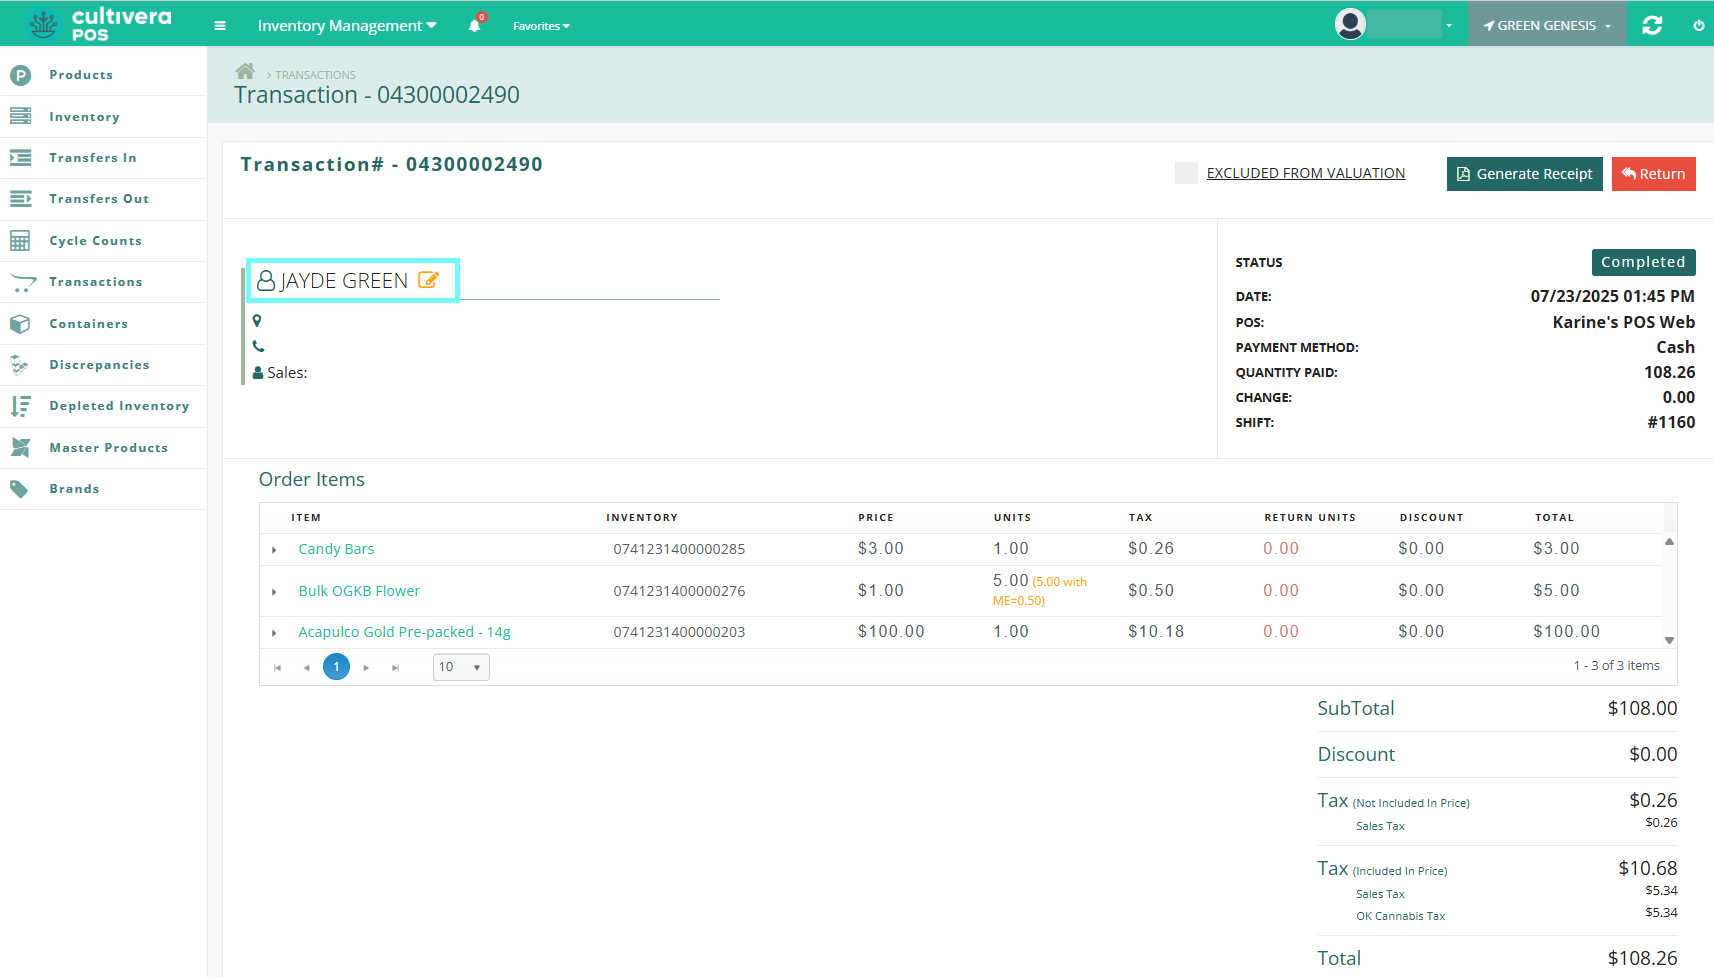Click the Transactions cart icon
Screen dimensions: 1714x977
(22, 283)
